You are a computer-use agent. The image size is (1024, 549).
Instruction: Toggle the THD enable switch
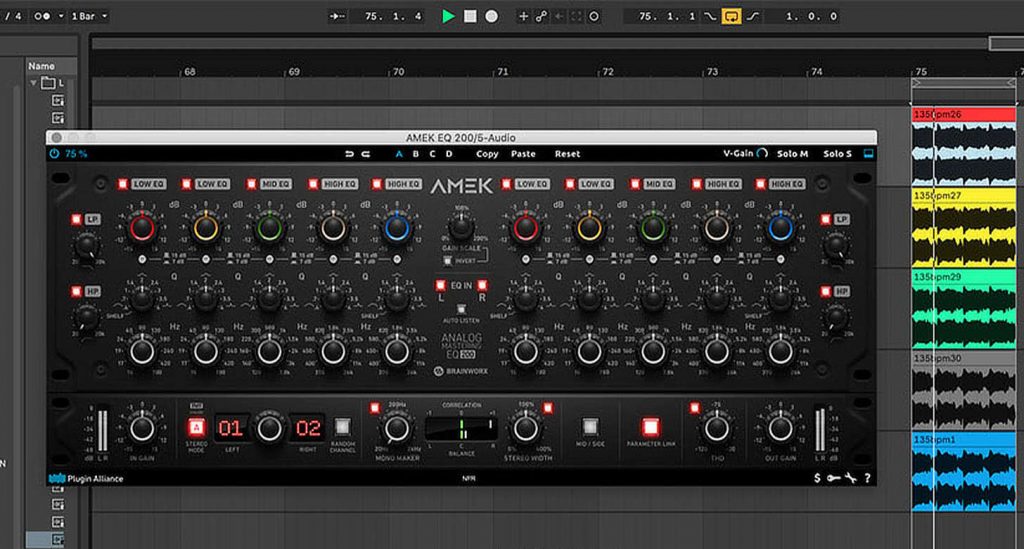[695, 408]
